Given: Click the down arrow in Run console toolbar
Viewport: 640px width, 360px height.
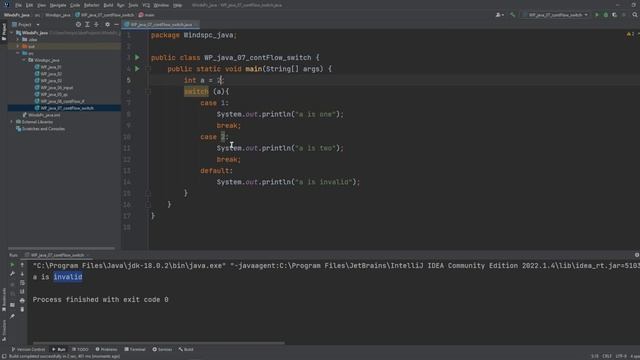Looking at the screenshot, I should coord(22,274).
